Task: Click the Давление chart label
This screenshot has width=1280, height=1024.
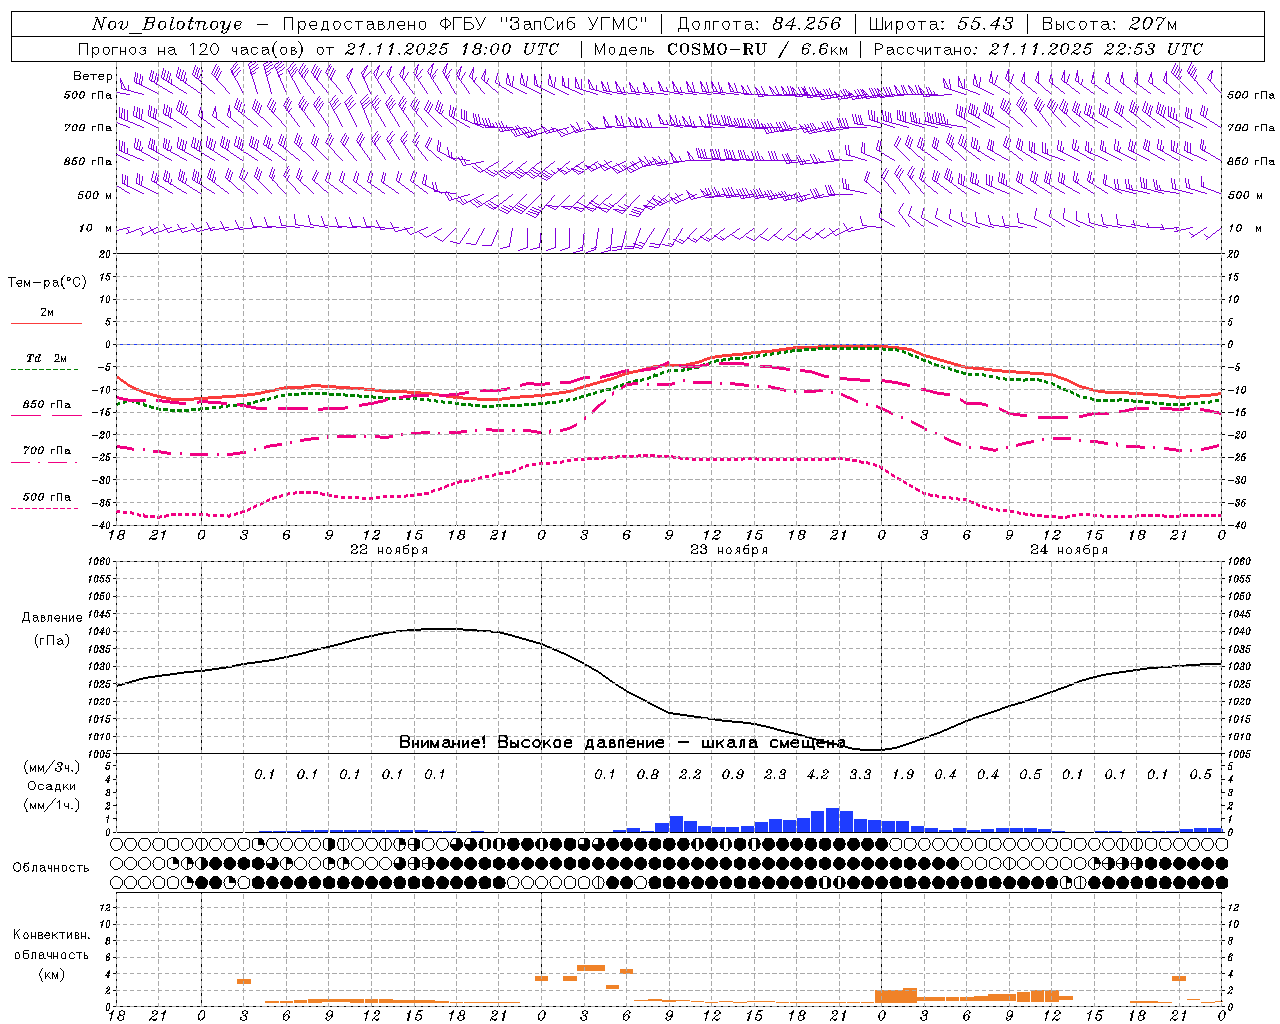Action: [52, 618]
